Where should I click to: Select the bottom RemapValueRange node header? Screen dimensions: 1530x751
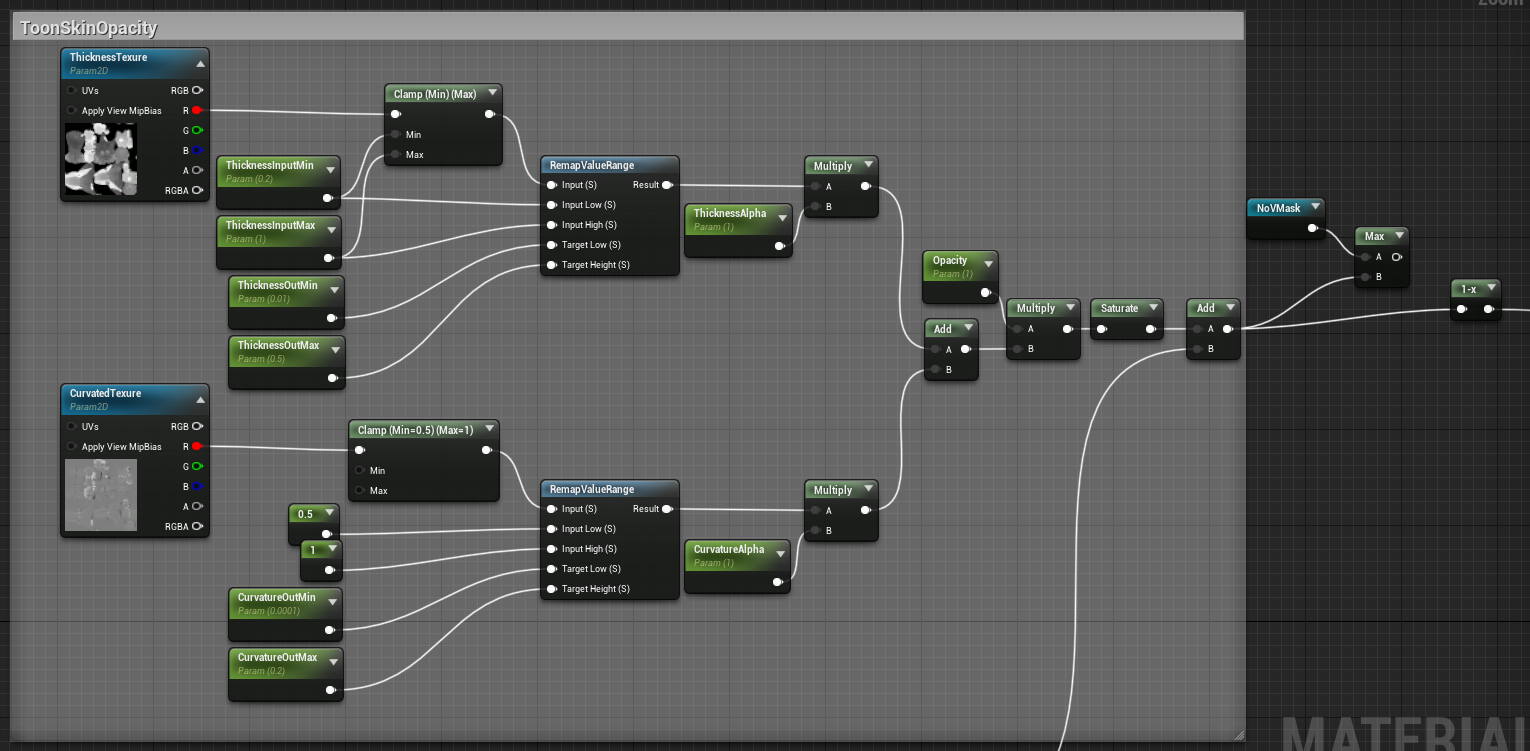tap(609, 489)
